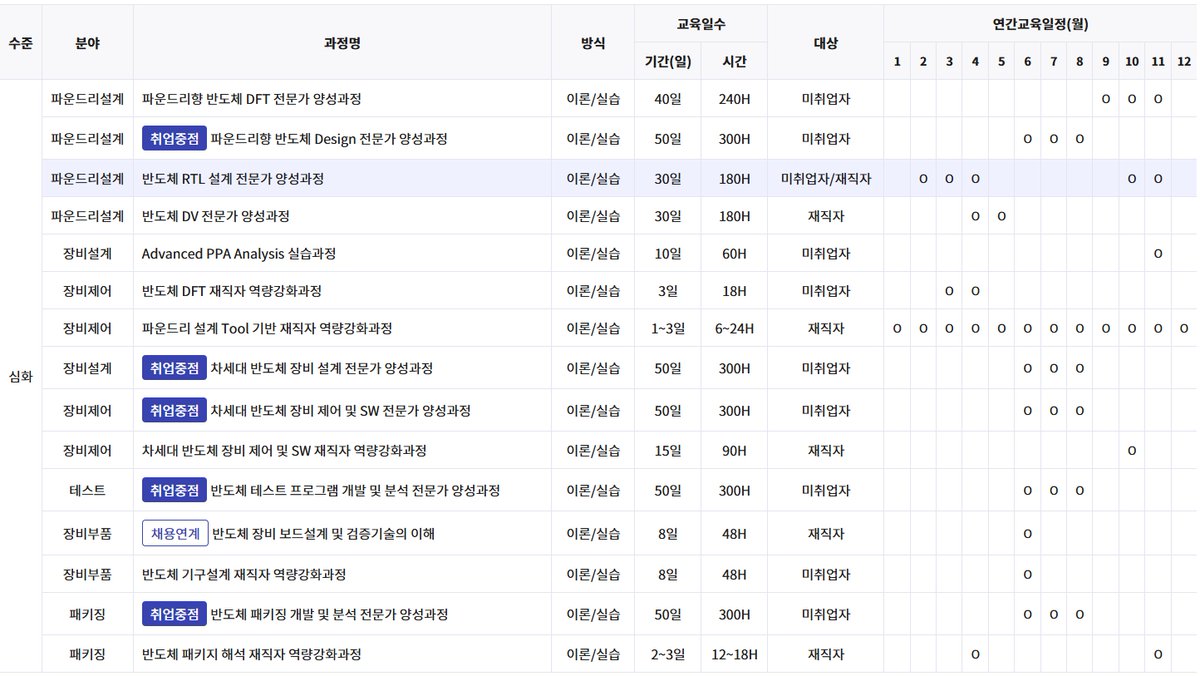Click the month 12 column header
The height and width of the screenshot is (676, 1200).
click(1184, 61)
